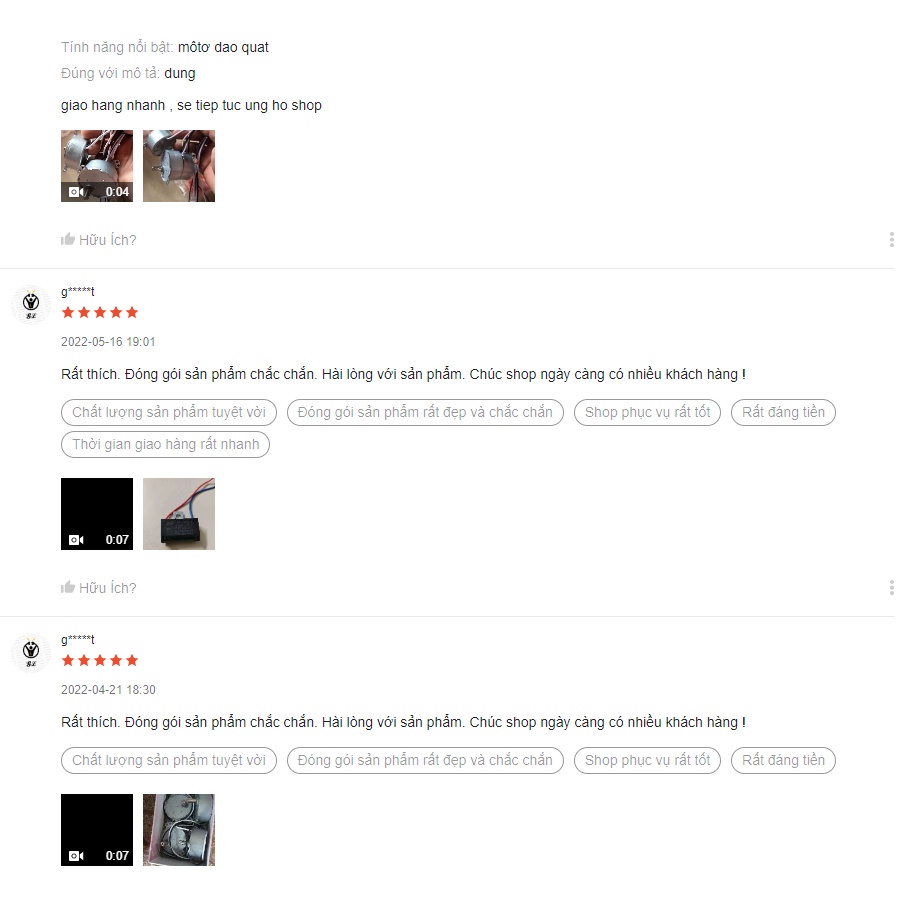Click the thumbs-up Hữu Ích icon under first review
Screen dimensions: 917x917
click(68, 239)
